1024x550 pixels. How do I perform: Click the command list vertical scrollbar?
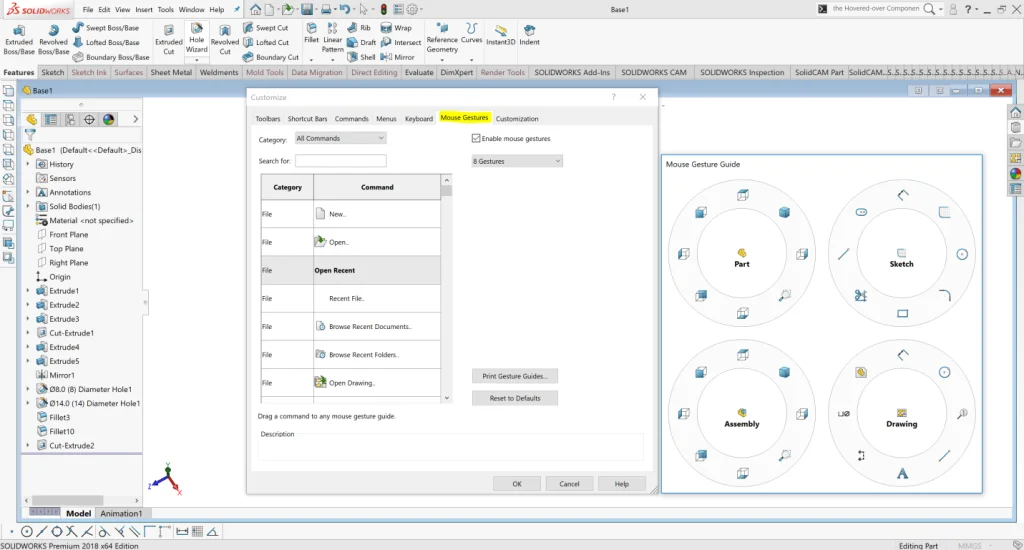click(447, 191)
